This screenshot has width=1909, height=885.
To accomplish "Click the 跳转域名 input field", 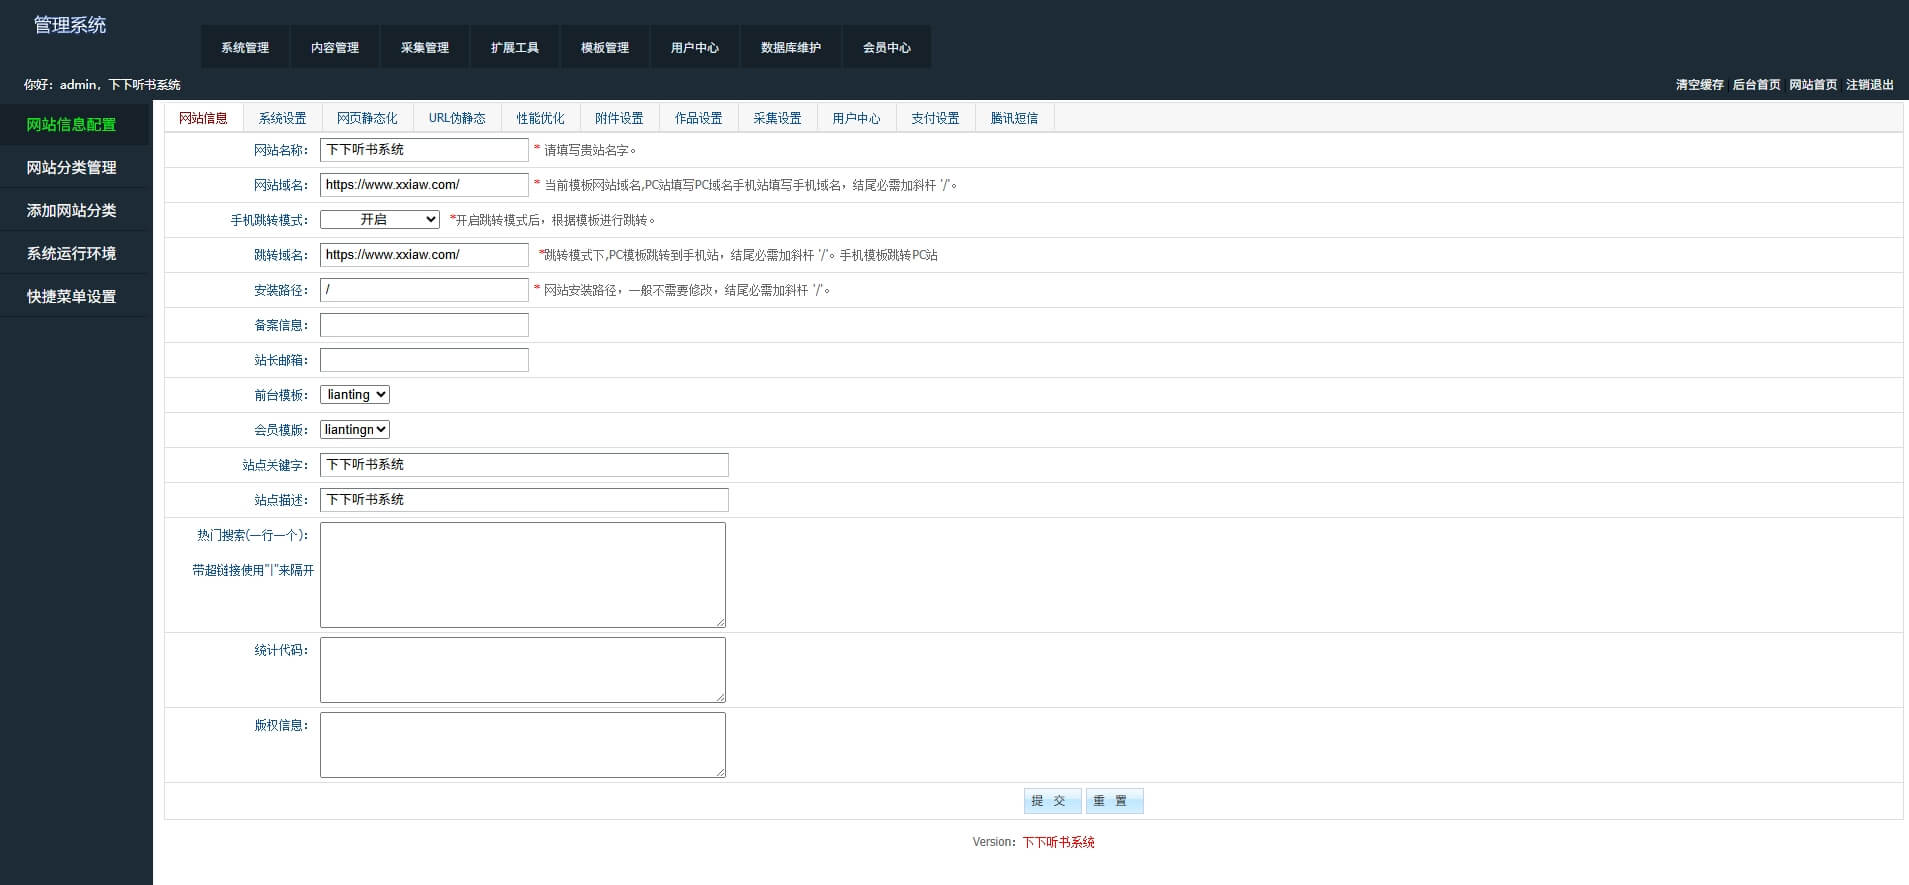I will (424, 255).
